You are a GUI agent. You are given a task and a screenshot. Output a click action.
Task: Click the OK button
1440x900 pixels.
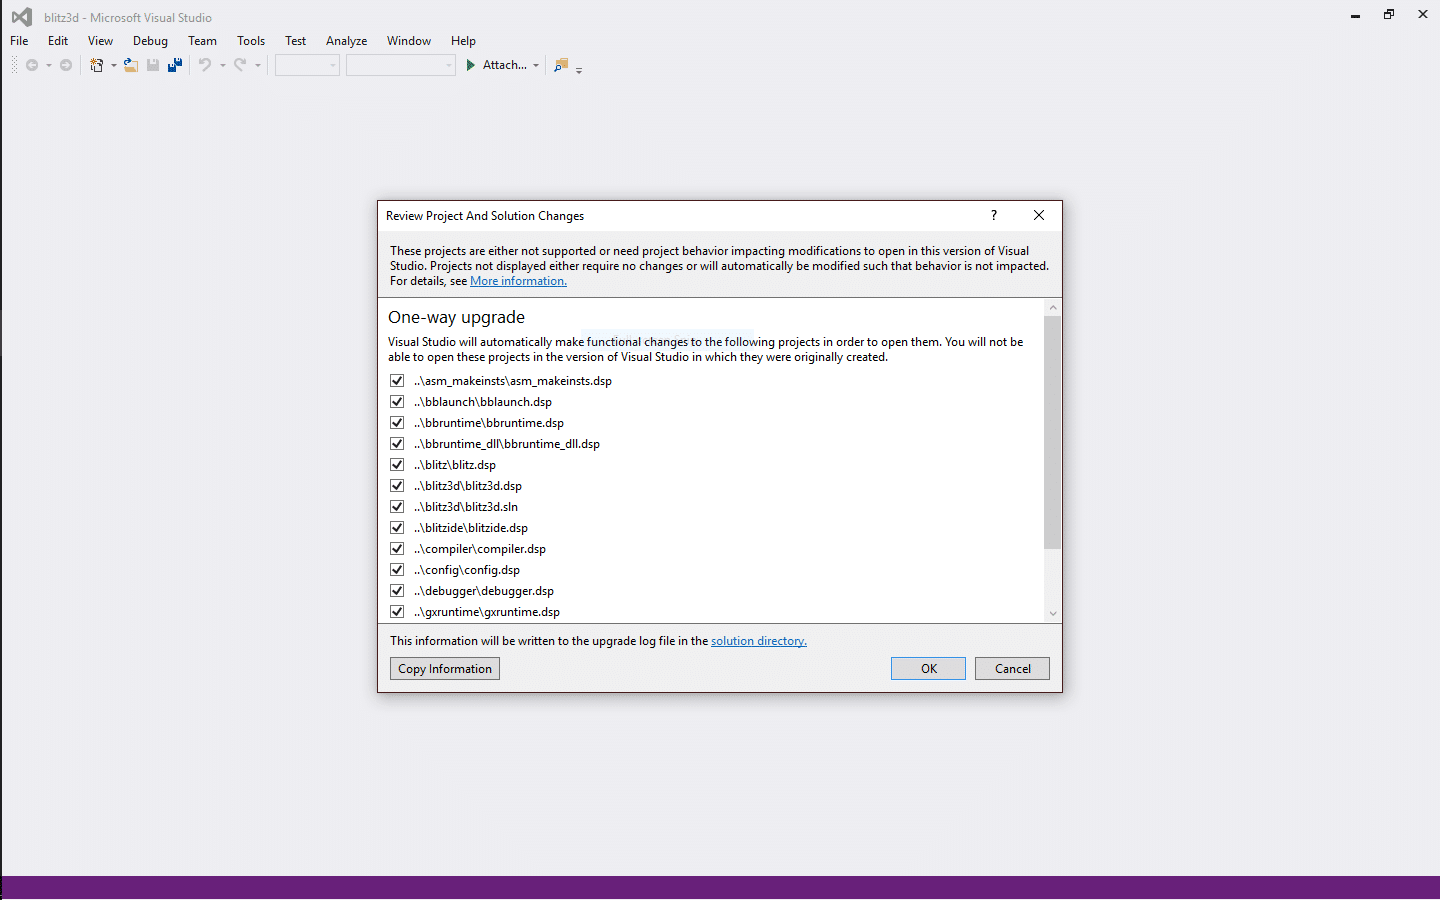pyautogui.click(x=928, y=669)
